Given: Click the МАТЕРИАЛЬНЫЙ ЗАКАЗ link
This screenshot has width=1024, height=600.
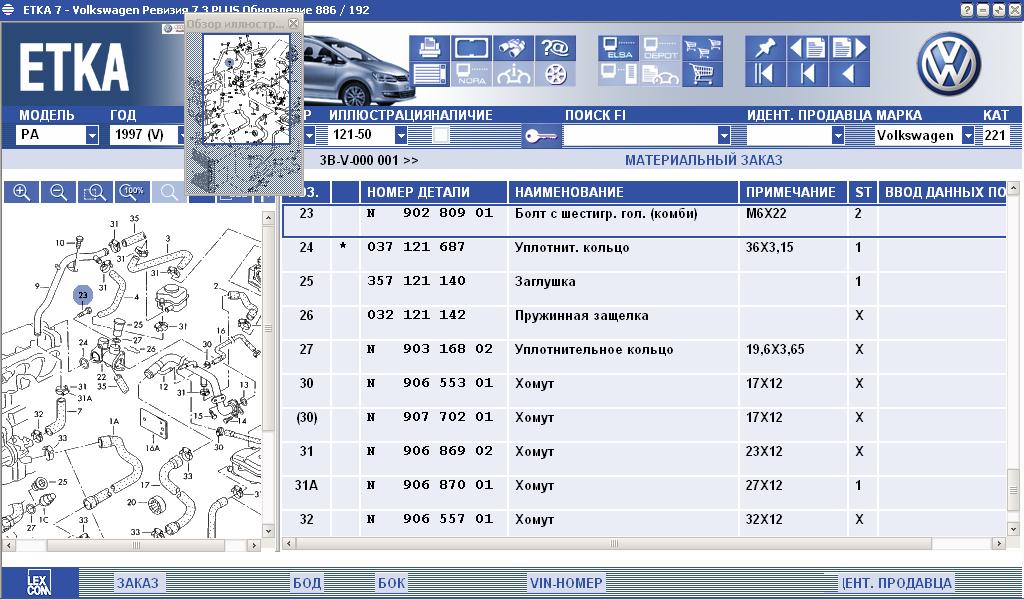Looking at the screenshot, I should 703,160.
